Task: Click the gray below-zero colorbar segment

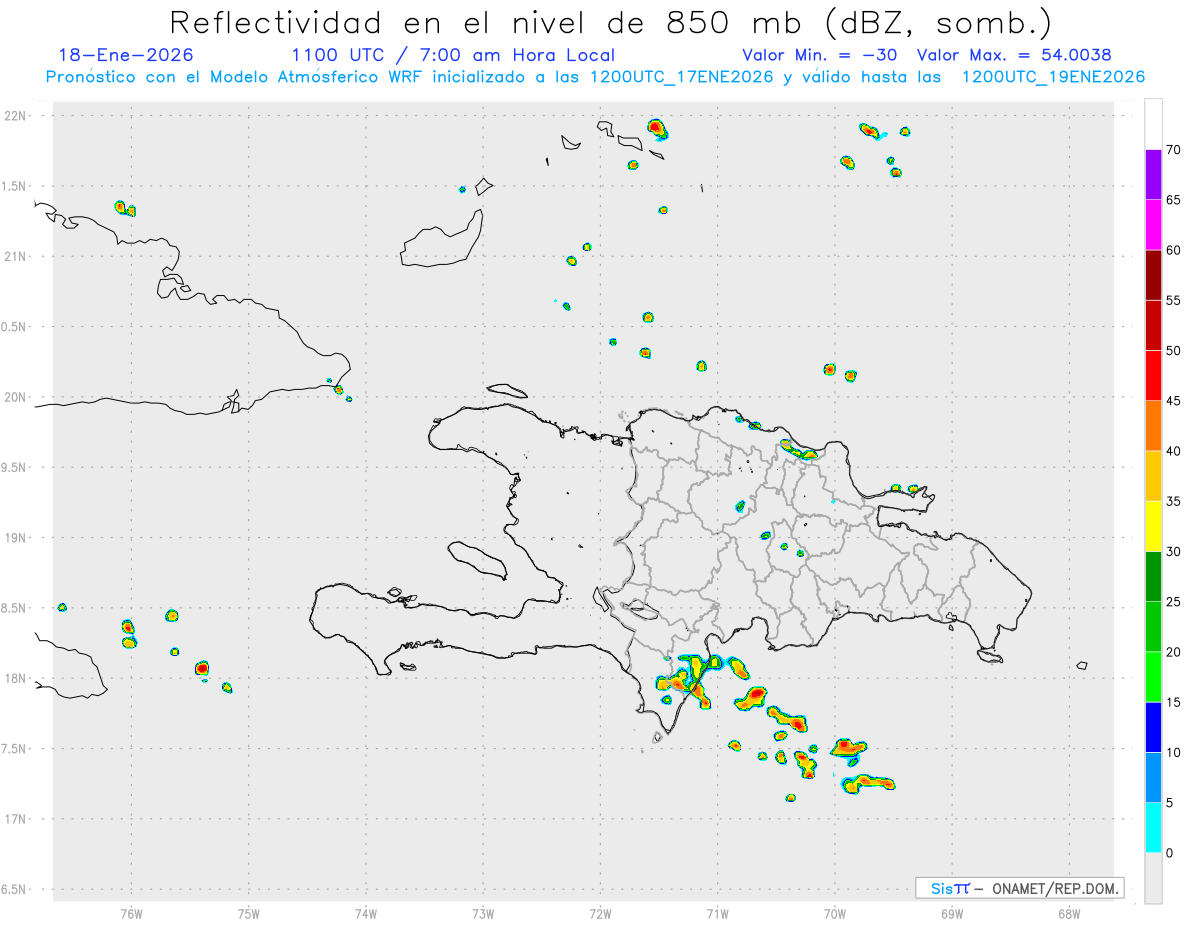Action: tap(1153, 878)
